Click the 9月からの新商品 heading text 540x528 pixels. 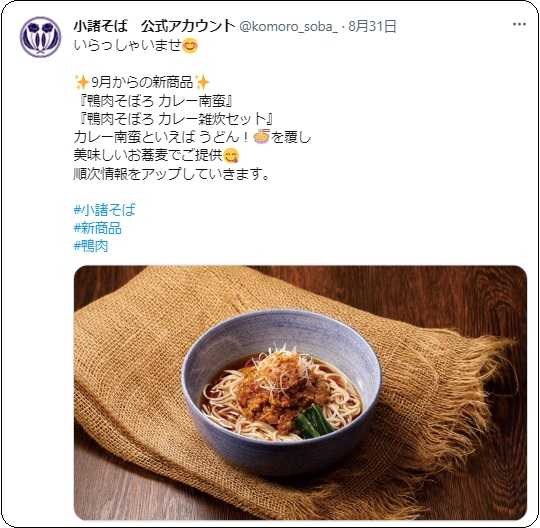[142, 82]
